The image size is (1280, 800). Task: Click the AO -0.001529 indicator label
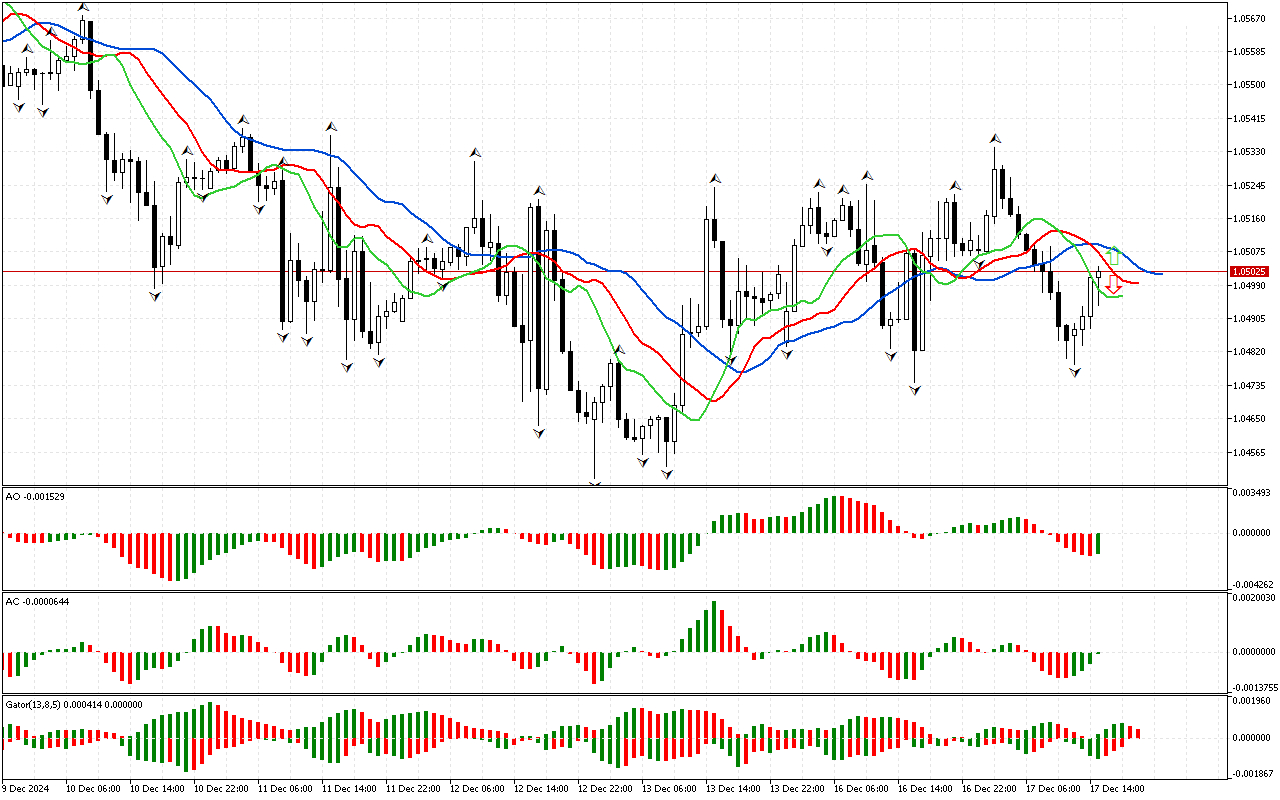[35, 496]
